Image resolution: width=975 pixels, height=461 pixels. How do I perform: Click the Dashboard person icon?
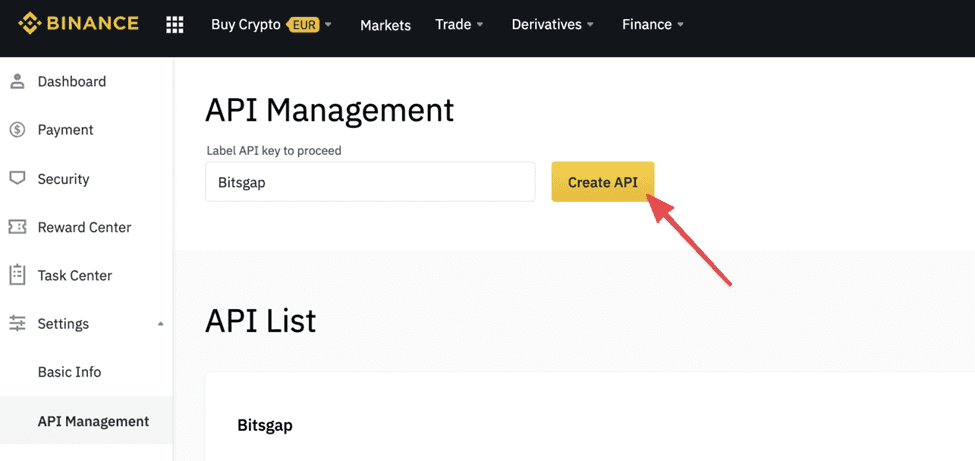17,81
